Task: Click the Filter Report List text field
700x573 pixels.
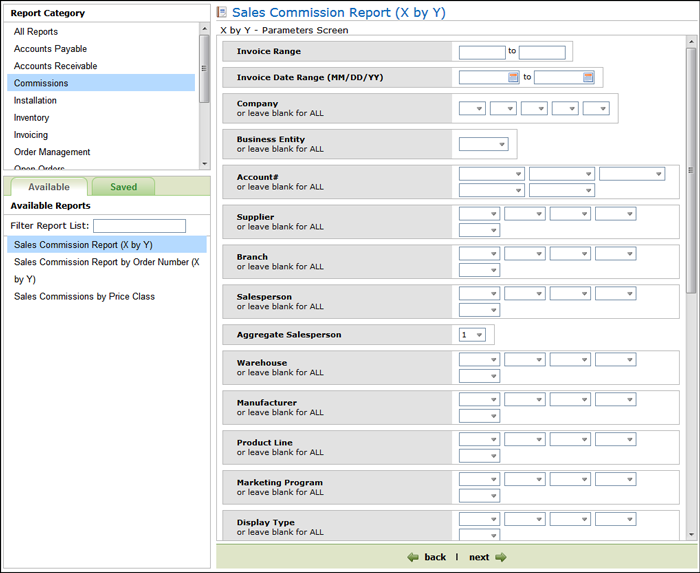Action: pos(139,226)
